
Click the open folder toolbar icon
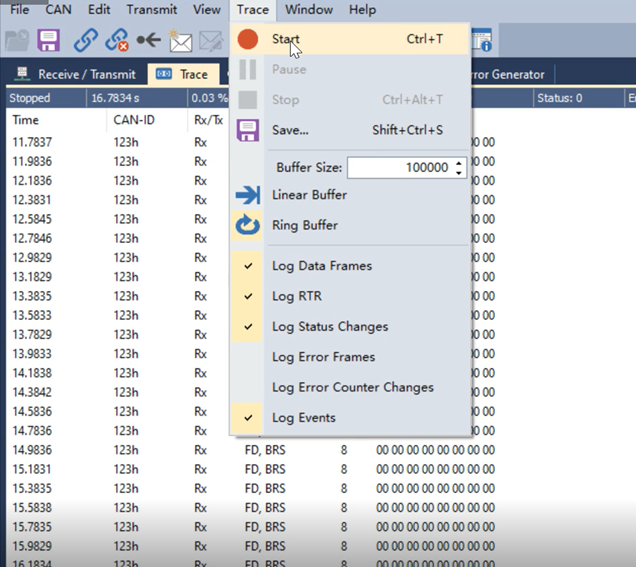pyautogui.click(x=17, y=40)
